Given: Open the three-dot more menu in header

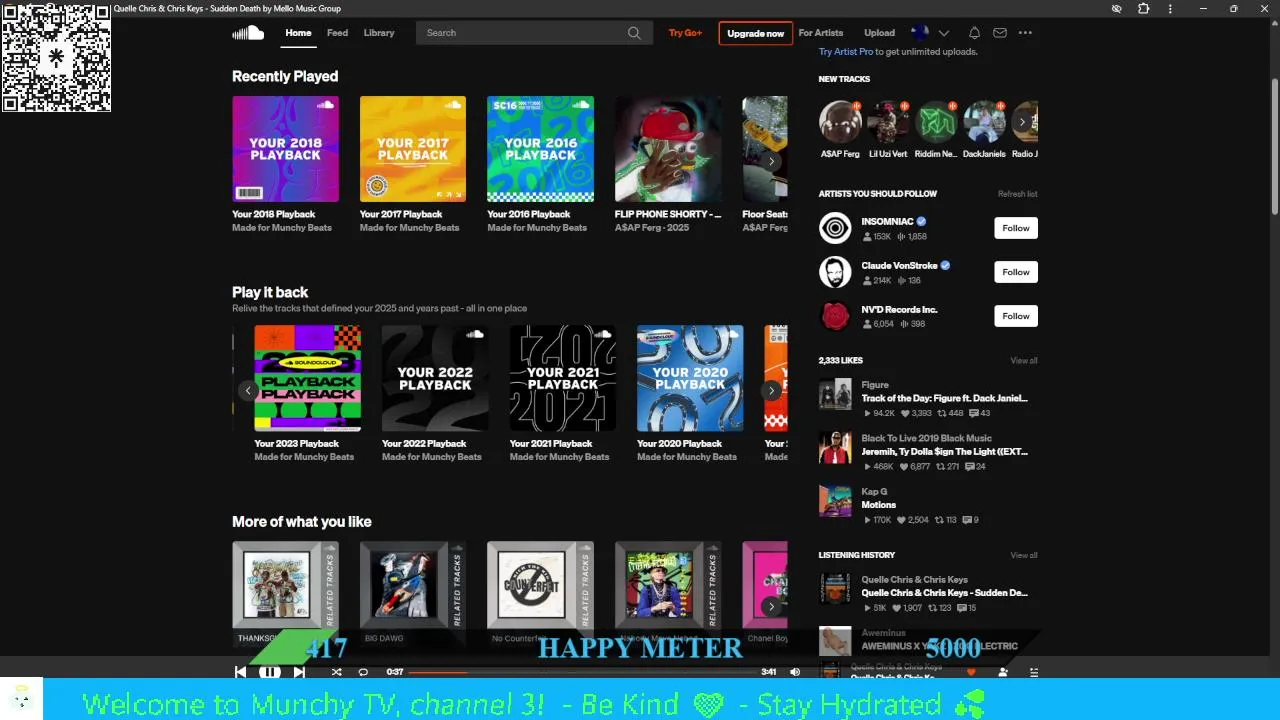Looking at the screenshot, I should (1025, 33).
